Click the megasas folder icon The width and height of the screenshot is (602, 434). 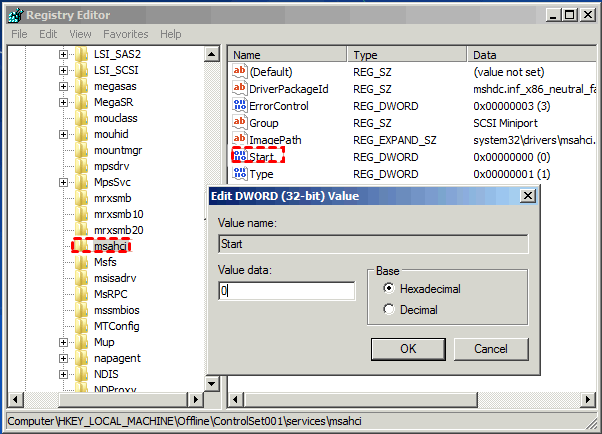click(x=81, y=86)
